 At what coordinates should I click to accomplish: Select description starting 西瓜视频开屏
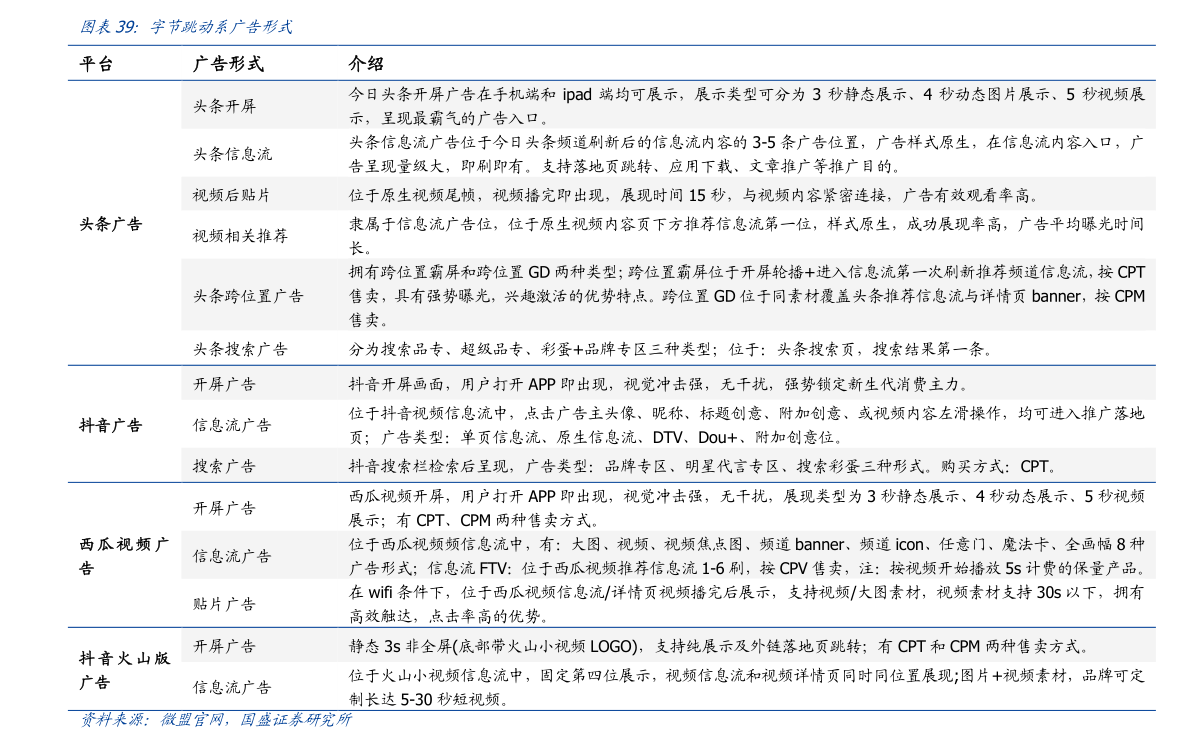tap(747, 508)
